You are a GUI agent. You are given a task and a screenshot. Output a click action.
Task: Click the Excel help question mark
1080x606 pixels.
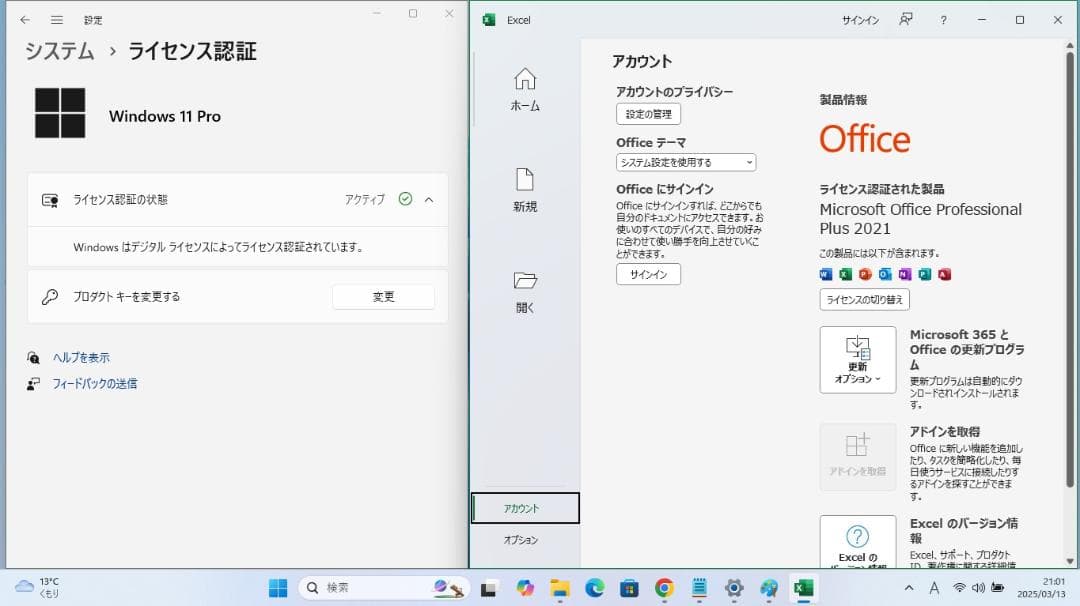click(x=944, y=20)
